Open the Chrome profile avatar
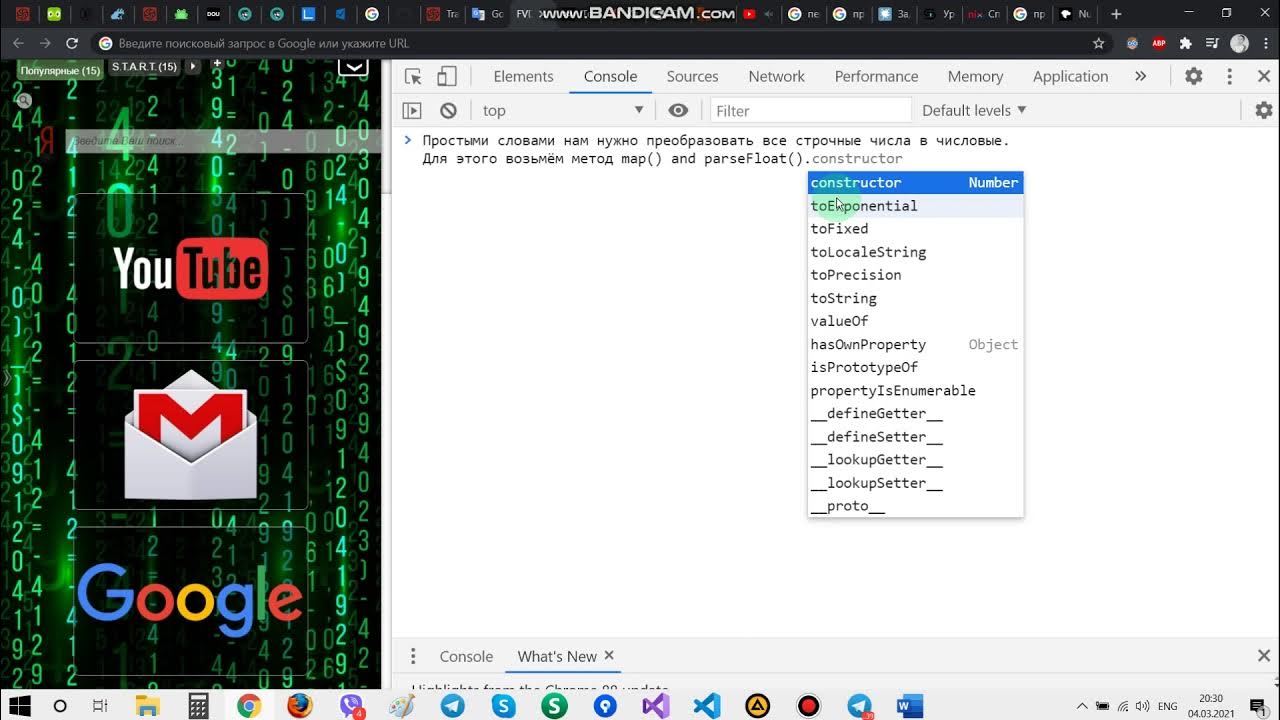Screen dimensions: 1280x720 1239,43
